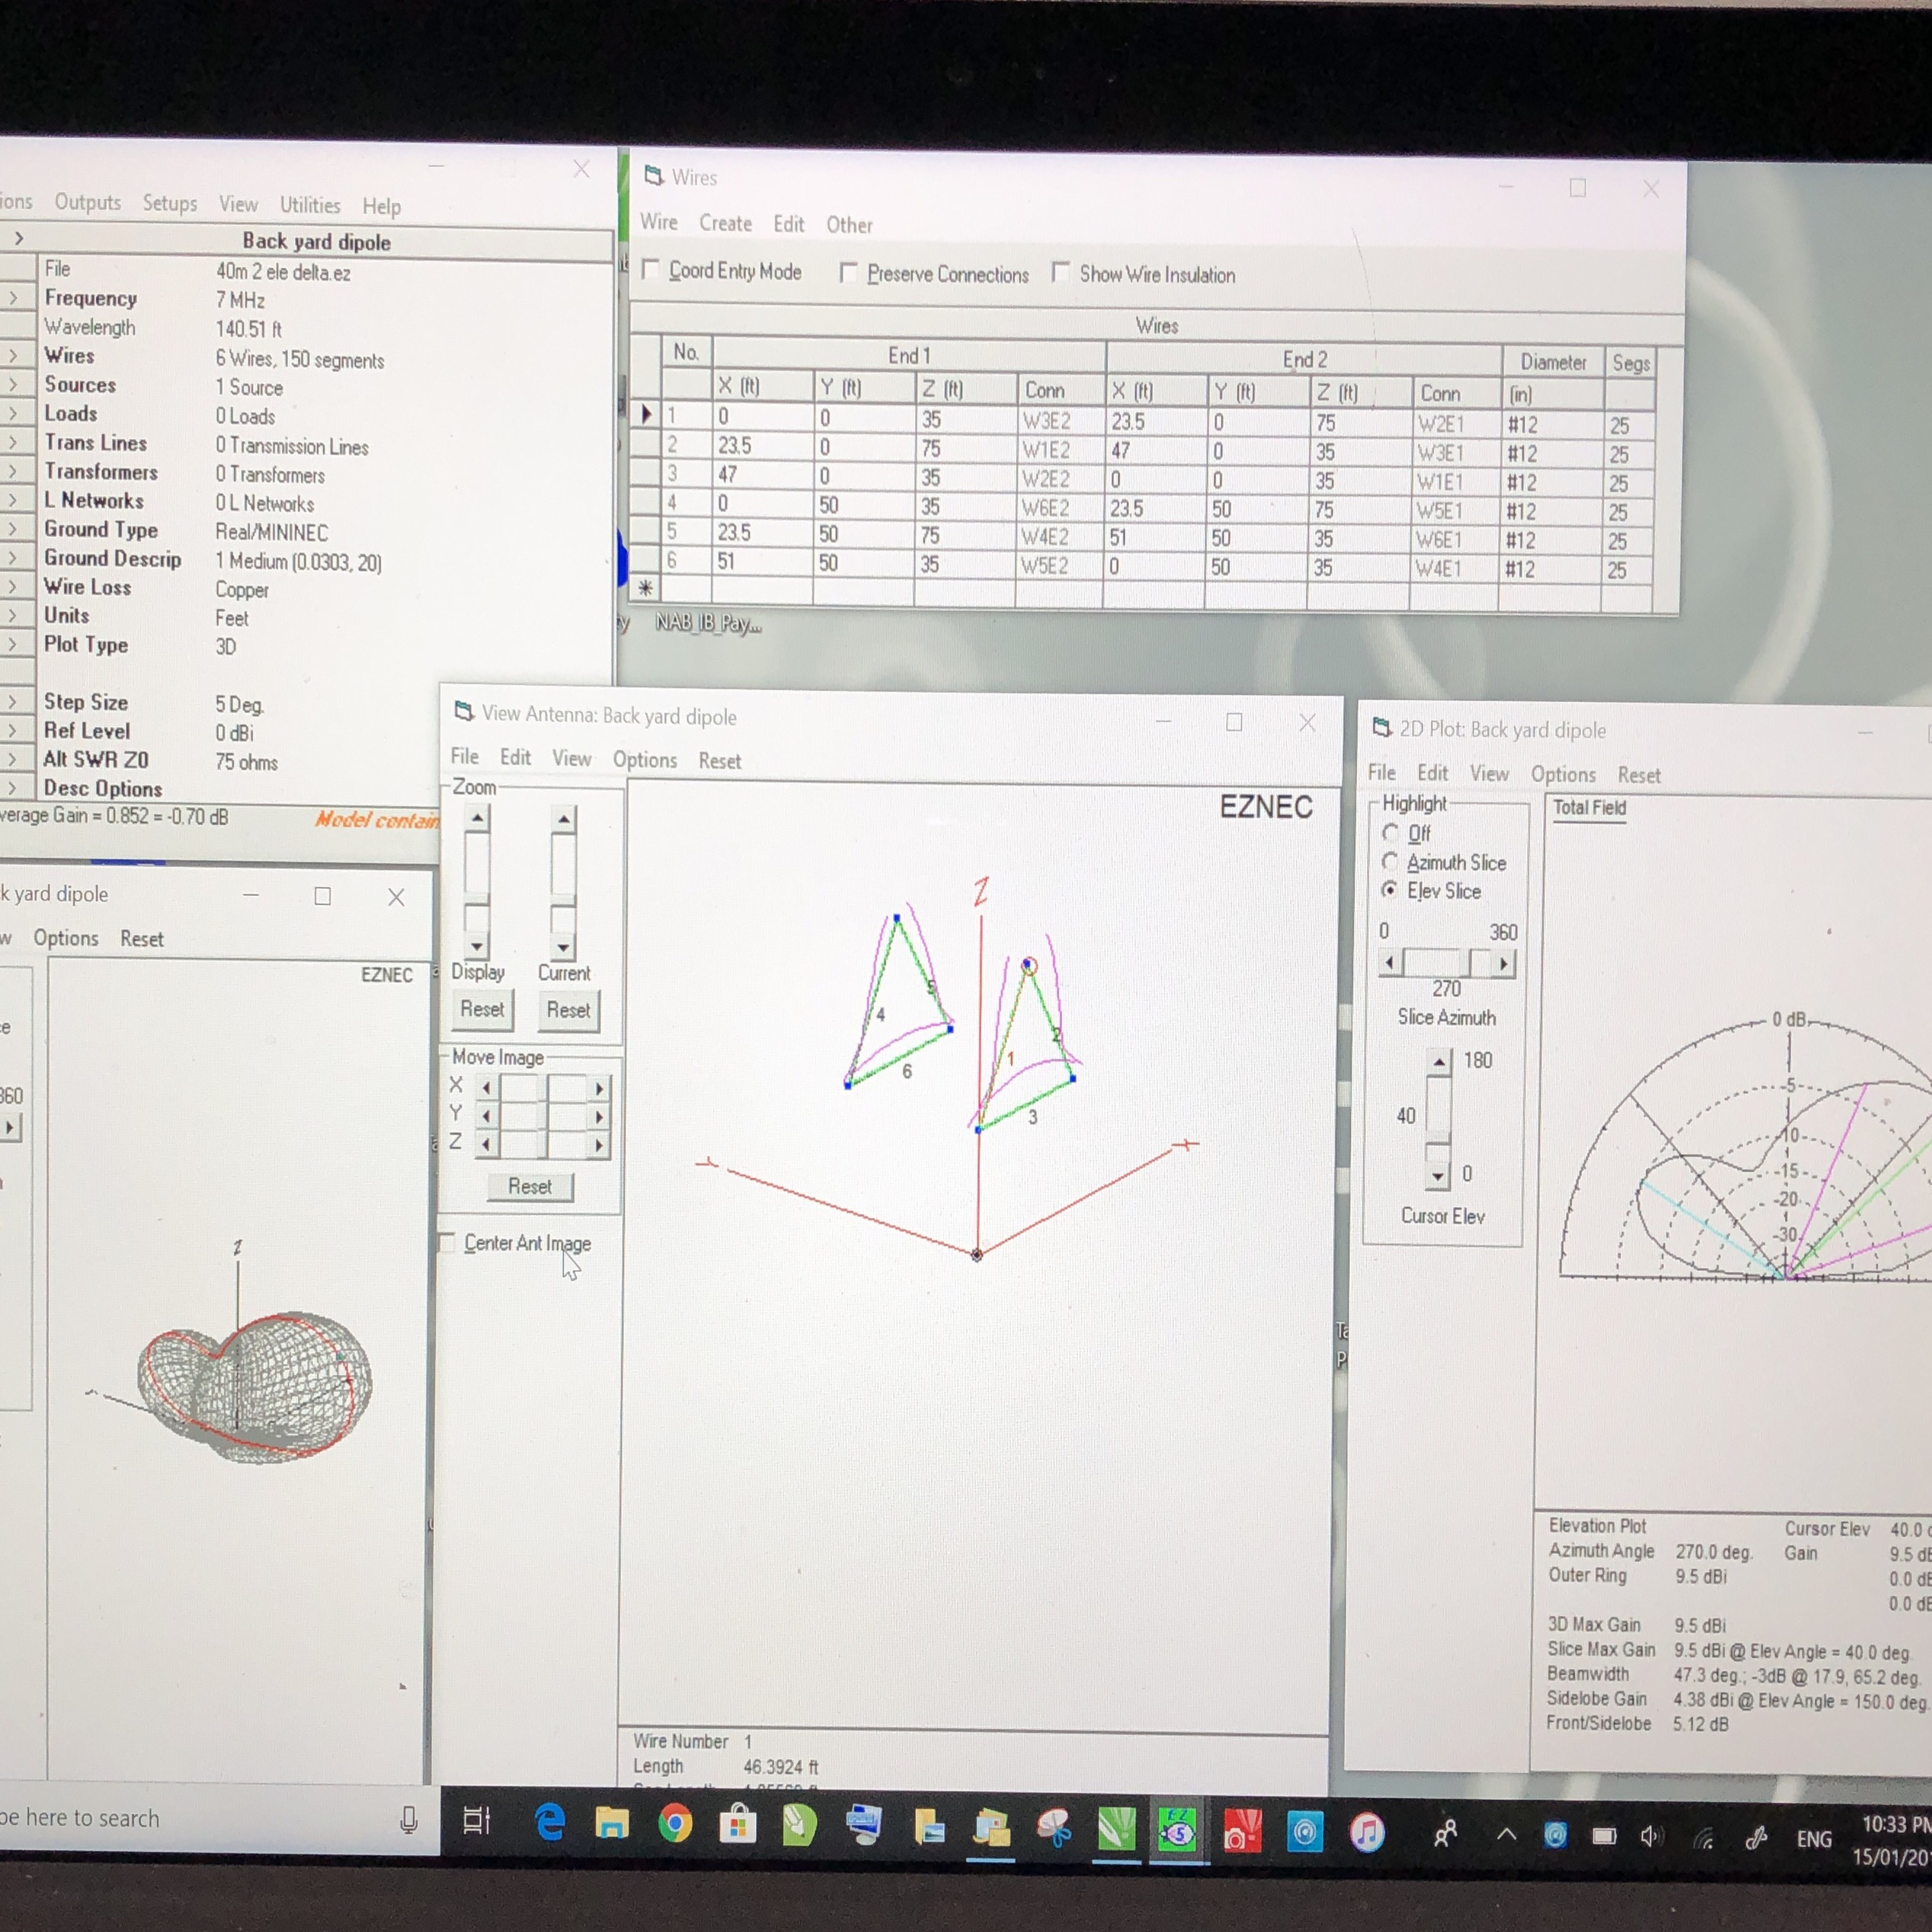Image resolution: width=1932 pixels, height=1932 pixels.
Task: Click the '40m 2 ele delta.ez' file value
Action: [284, 272]
